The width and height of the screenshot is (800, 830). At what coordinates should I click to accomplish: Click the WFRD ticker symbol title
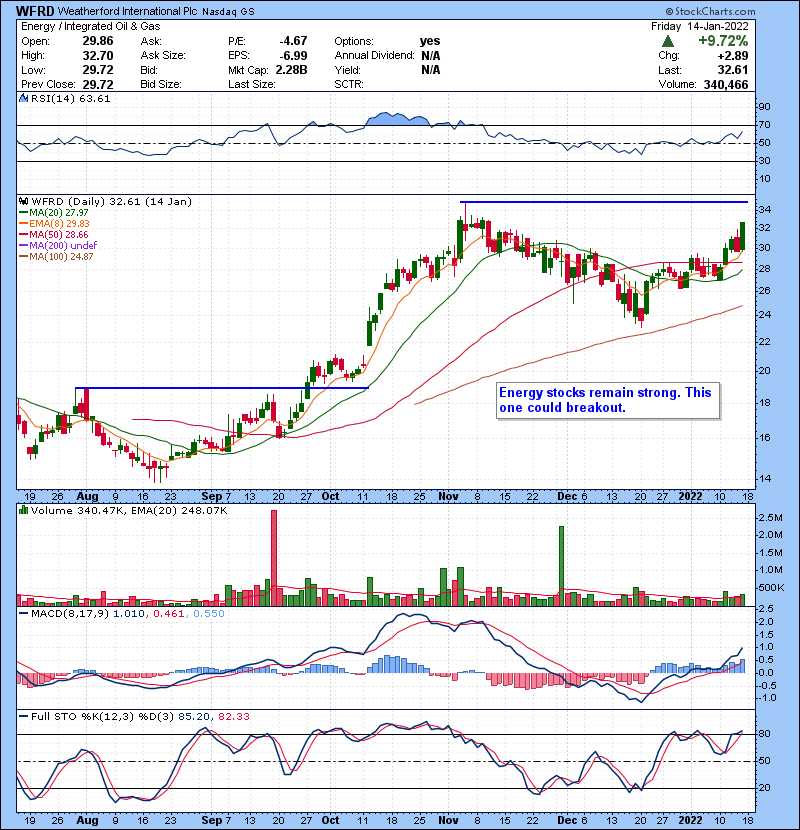35,11
